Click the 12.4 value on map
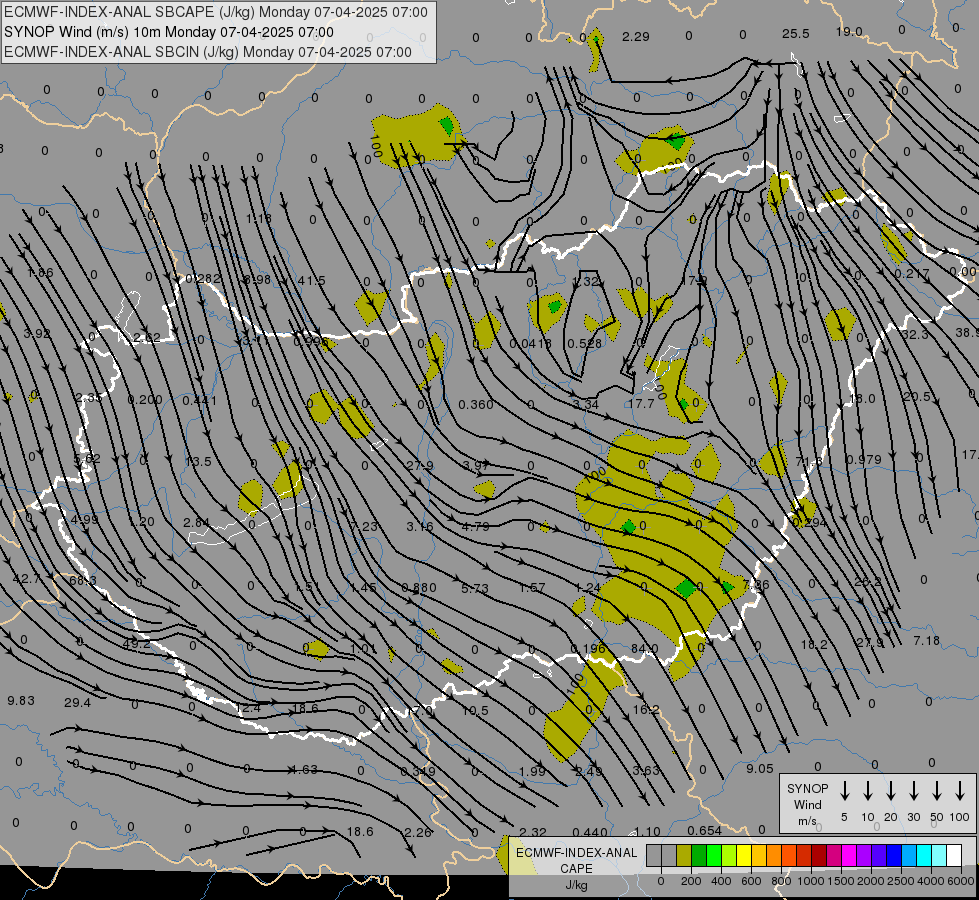Viewport: 979px width, 900px height. click(x=248, y=708)
